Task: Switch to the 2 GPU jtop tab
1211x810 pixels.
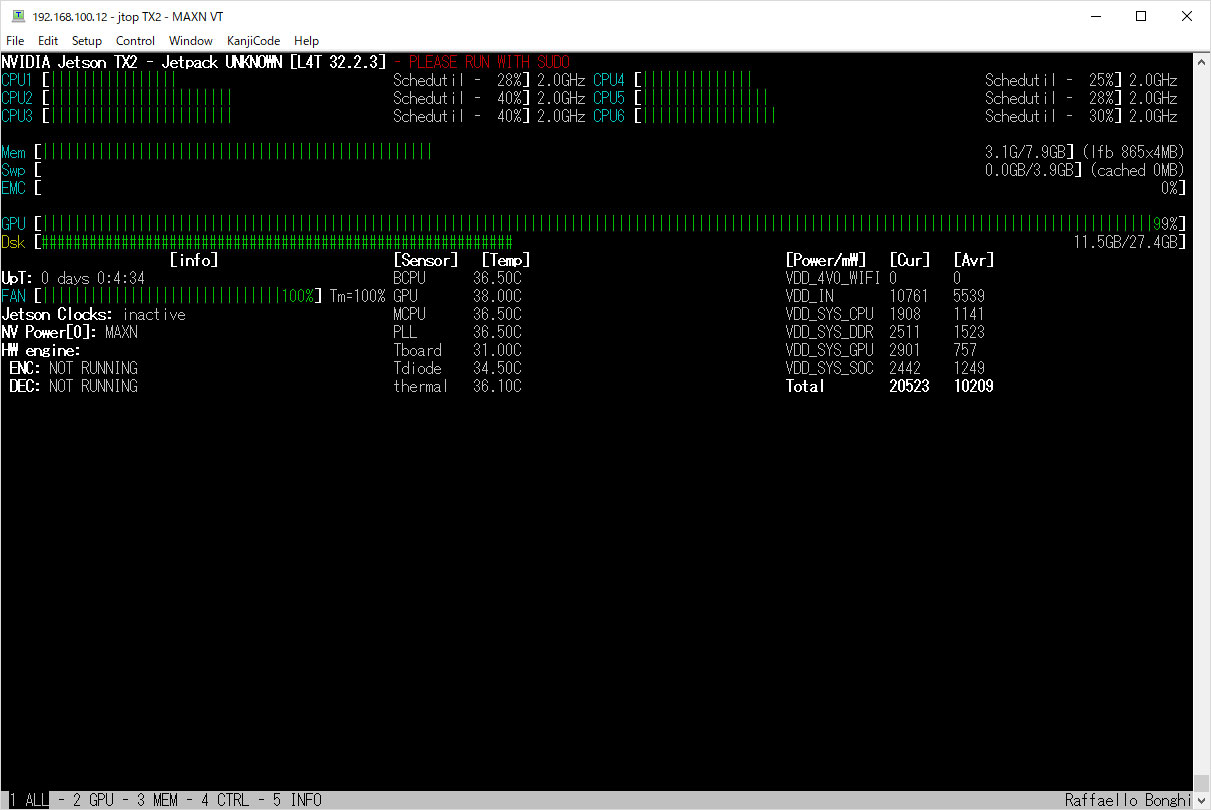Action: coord(93,800)
